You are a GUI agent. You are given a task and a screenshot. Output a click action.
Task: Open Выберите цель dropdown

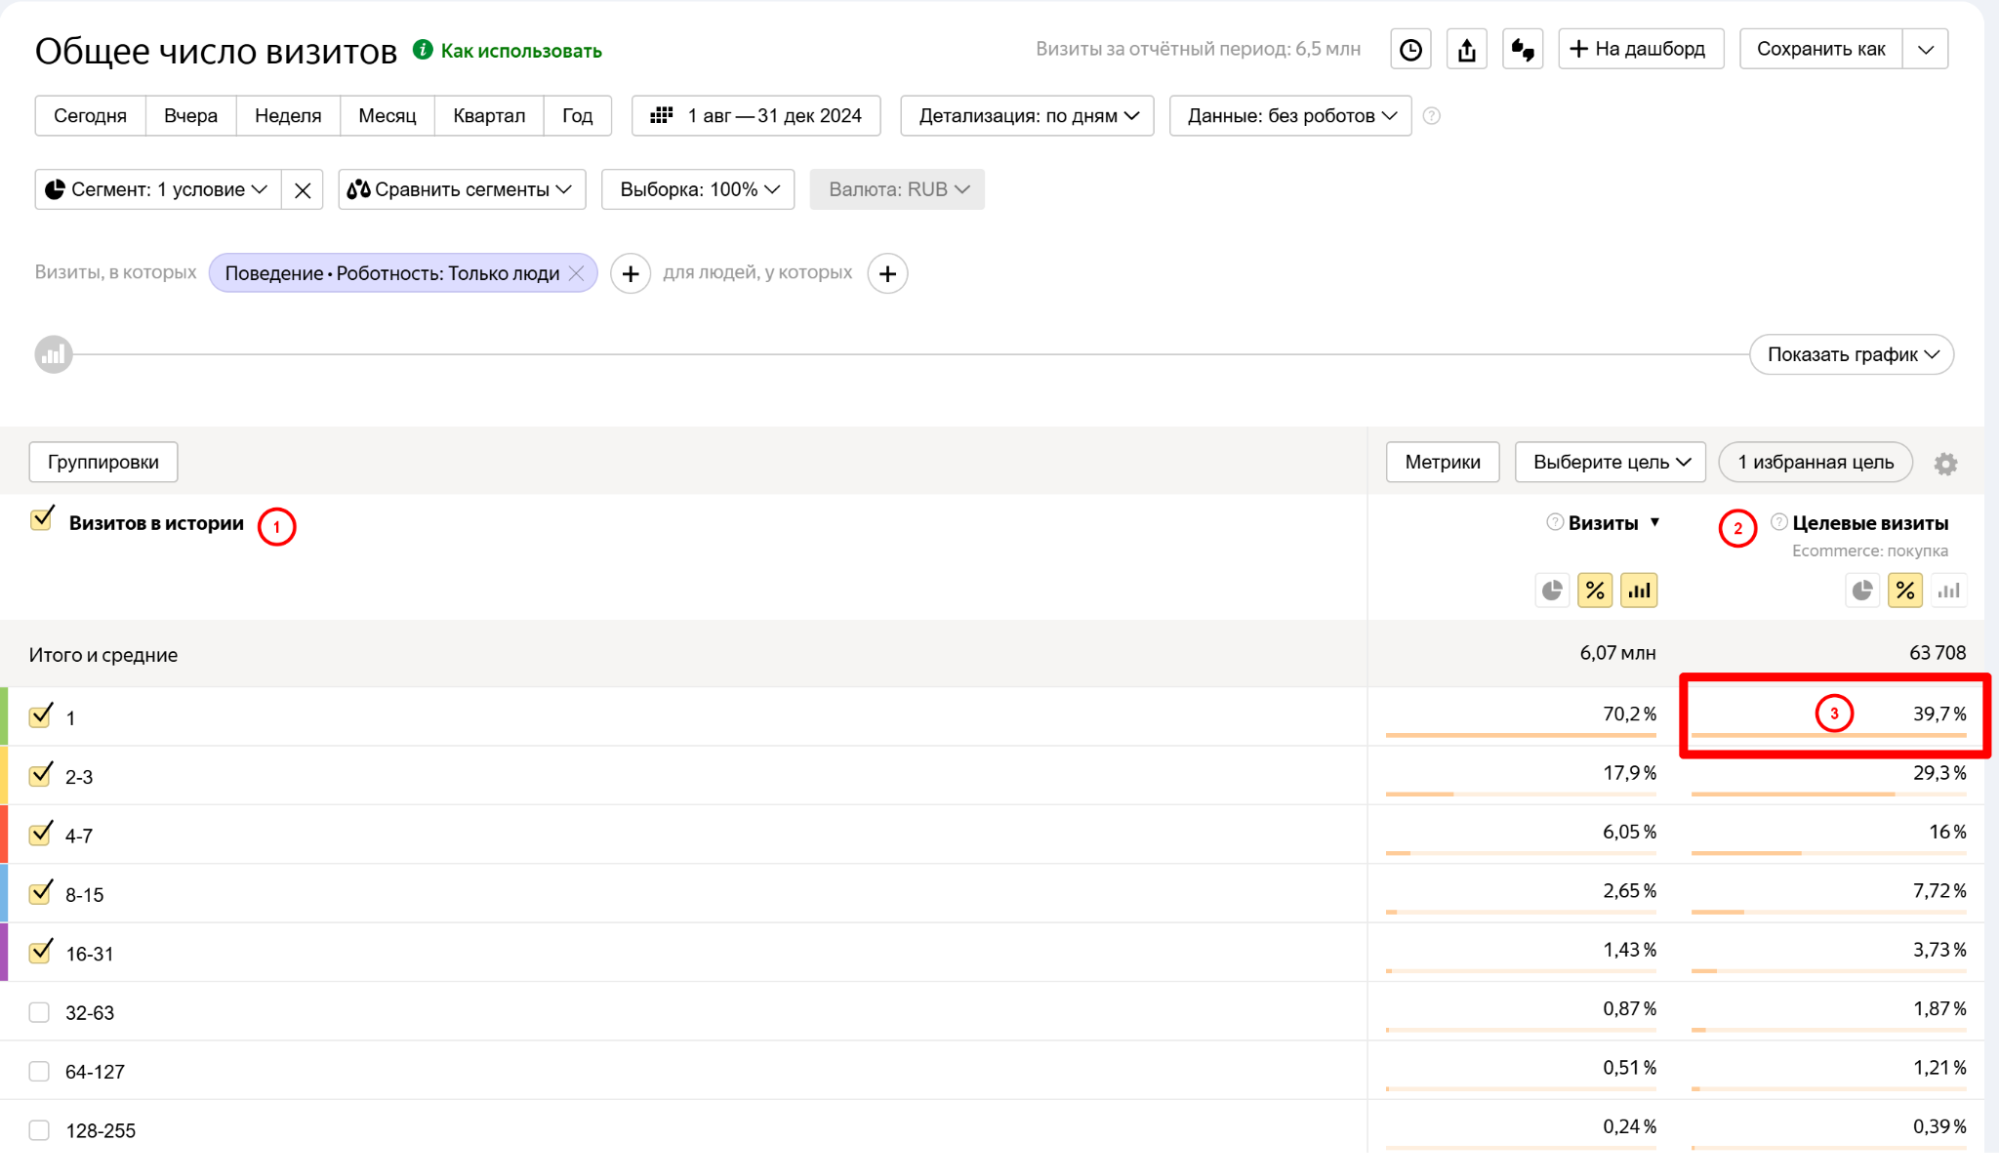pos(1609,462)
